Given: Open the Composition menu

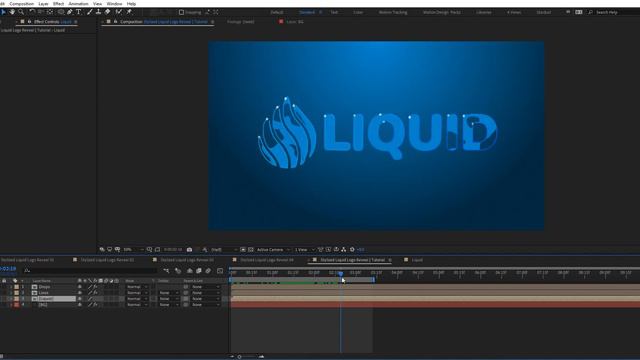Looking at the screenshot, I should pyautogui.click(x=22, y=4).
